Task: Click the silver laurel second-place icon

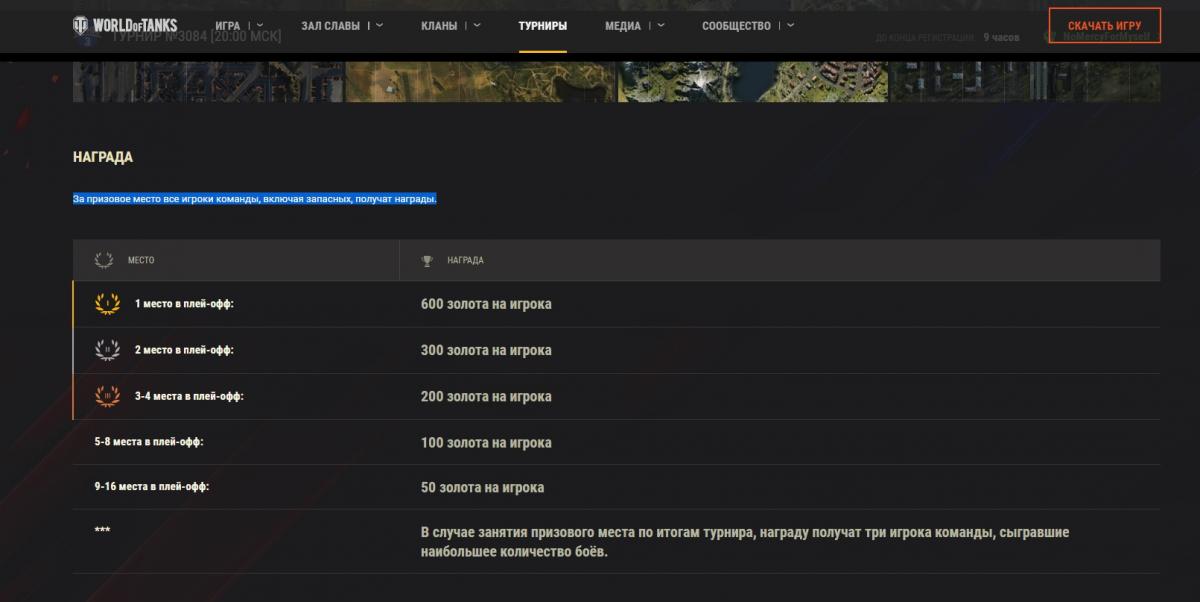Action: tap(107, 350)
